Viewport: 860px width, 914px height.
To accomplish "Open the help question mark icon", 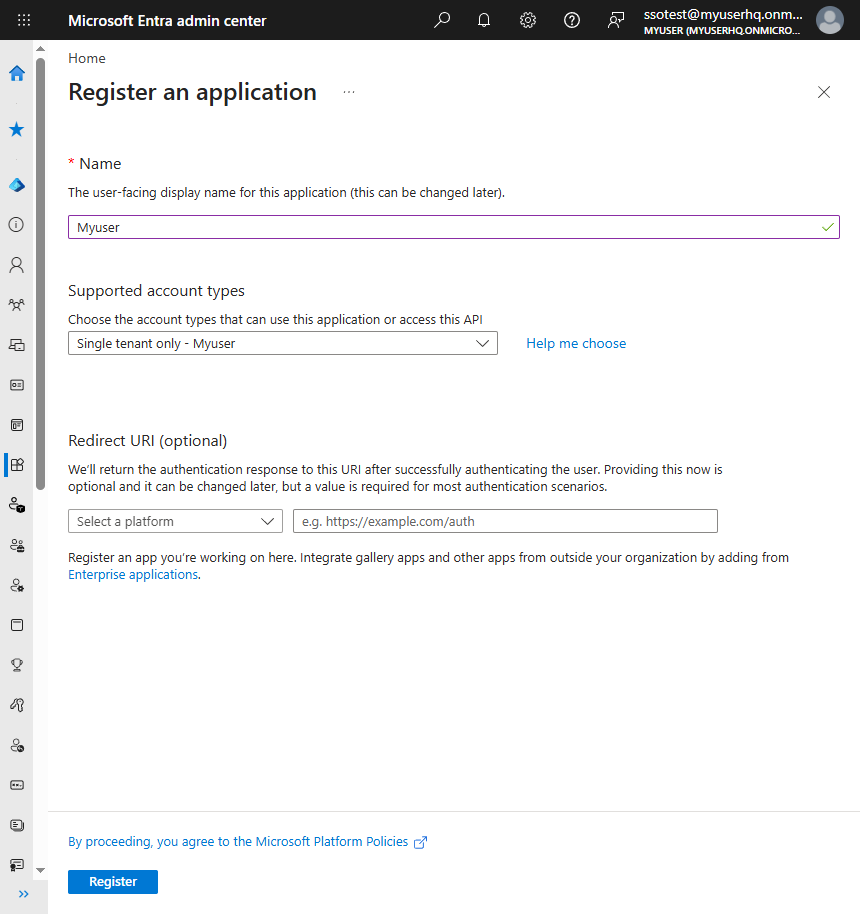I will coord(572,20).
